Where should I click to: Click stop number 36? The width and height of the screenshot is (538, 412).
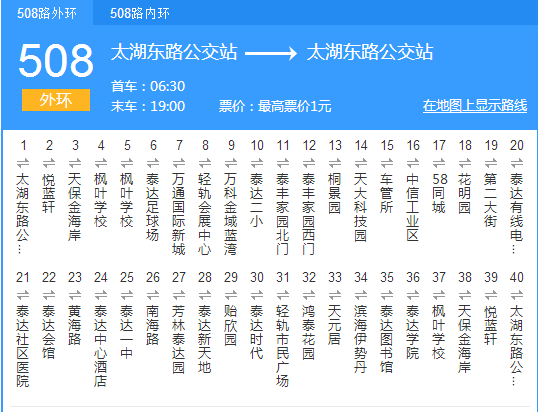pos(413,277)
